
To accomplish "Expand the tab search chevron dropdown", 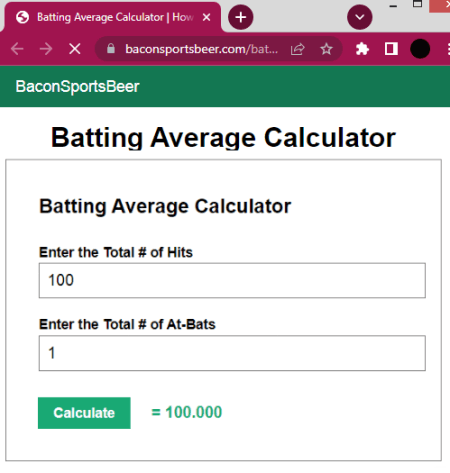I will click(360, 17).
